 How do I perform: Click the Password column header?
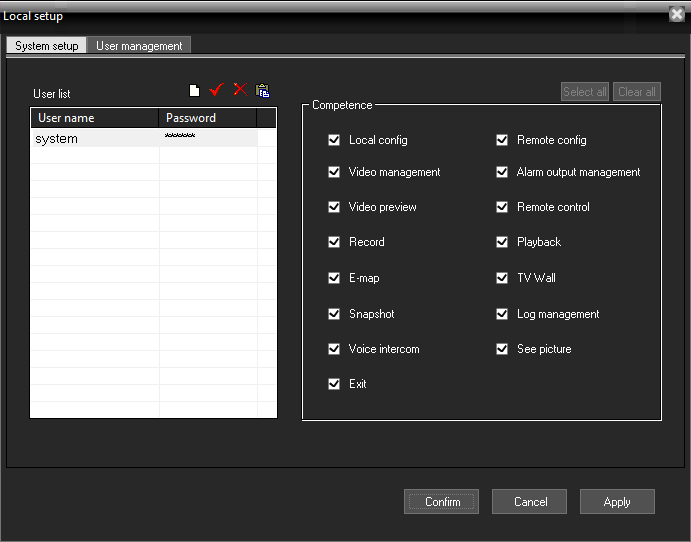(207, 118)
